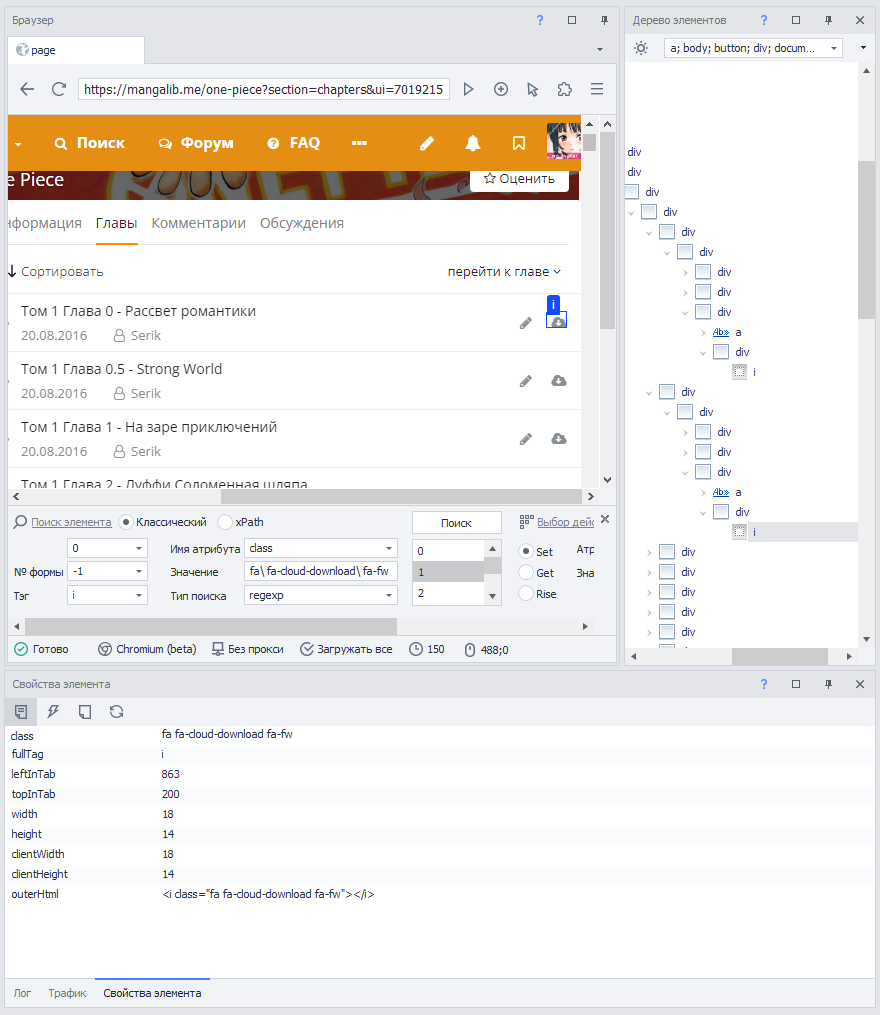Refresh element properties with circular arrows icon

coord(117,712)
